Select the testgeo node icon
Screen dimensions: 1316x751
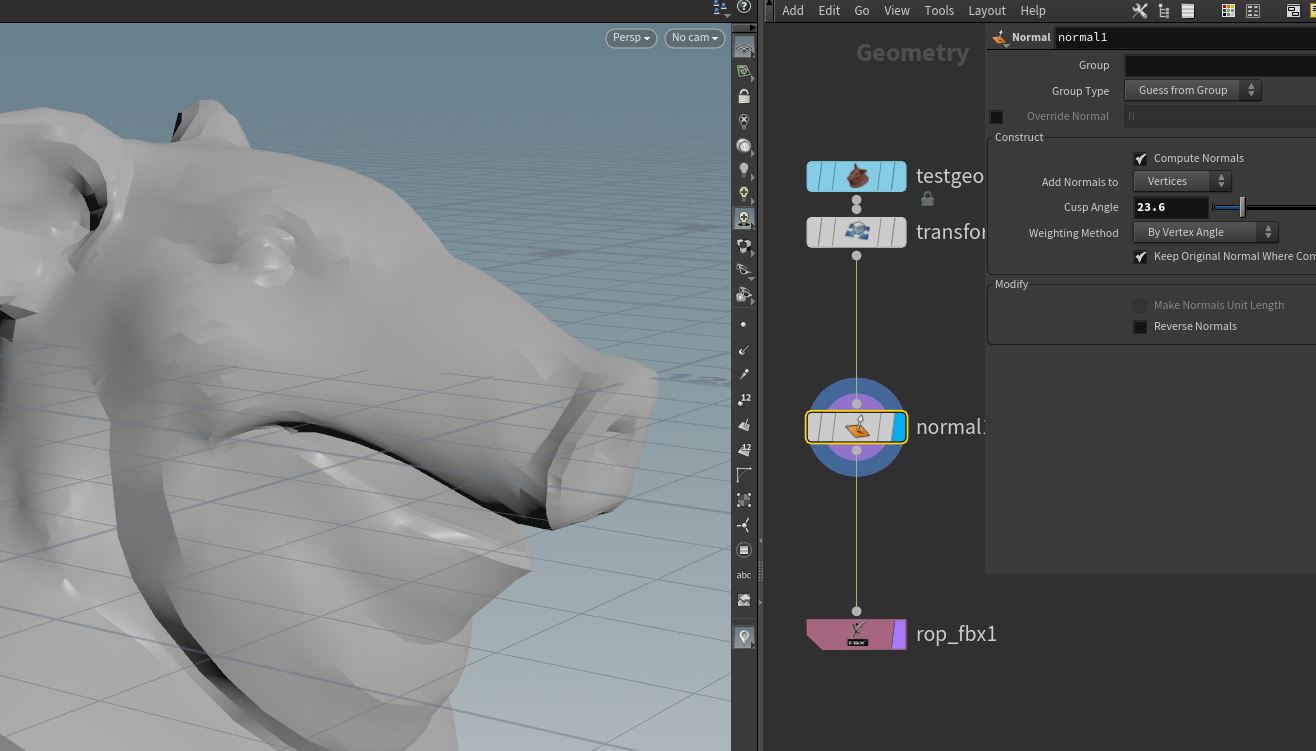[857, 177]
